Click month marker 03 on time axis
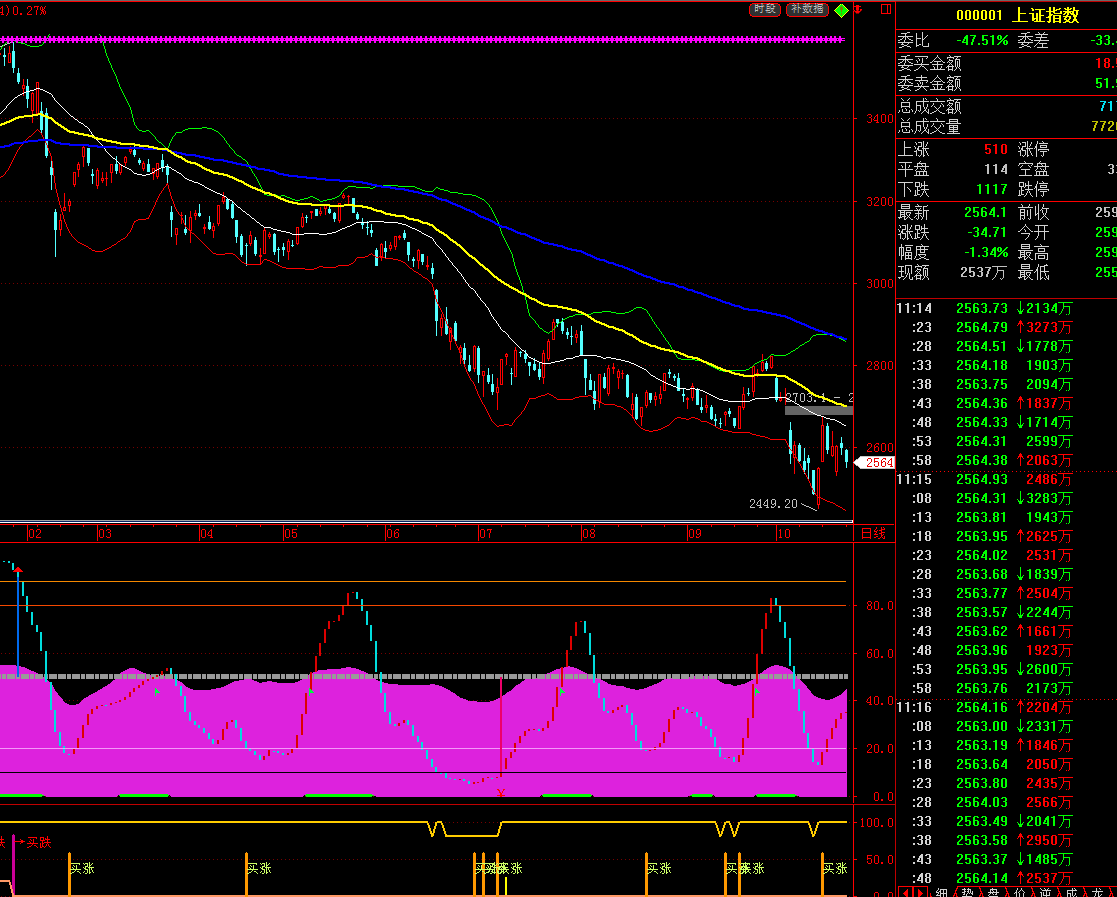The image size is (1117, 897). point(105,534)
